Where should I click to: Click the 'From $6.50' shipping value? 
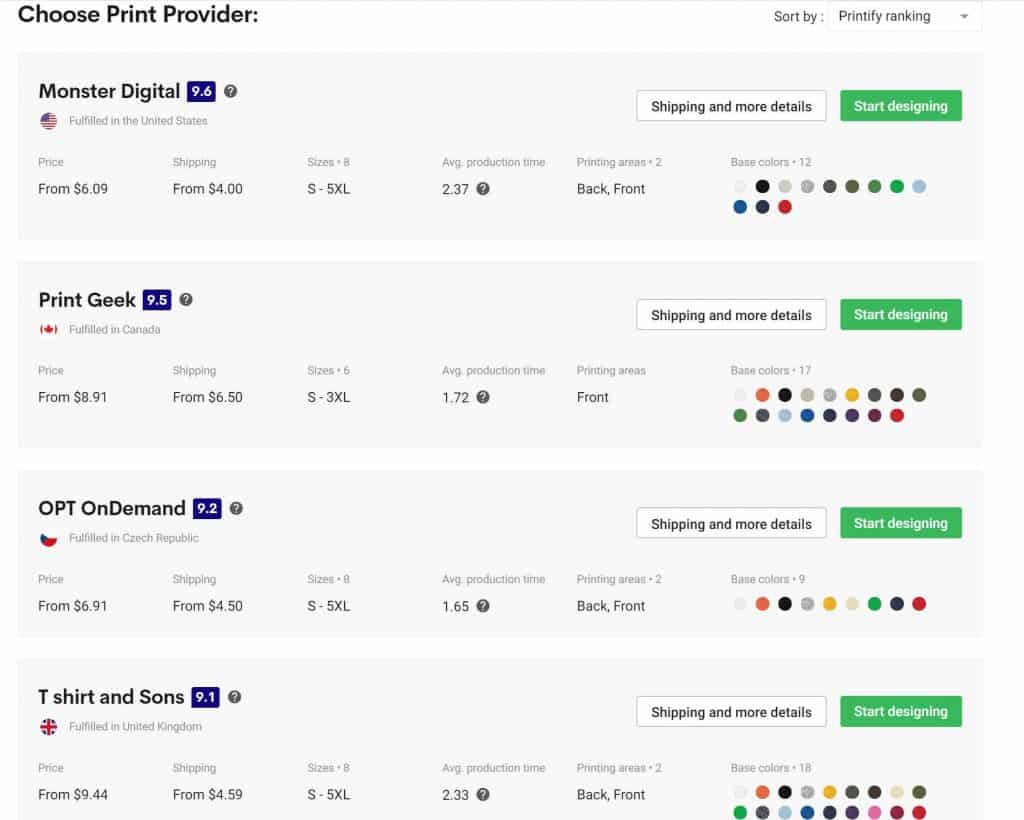208,397
